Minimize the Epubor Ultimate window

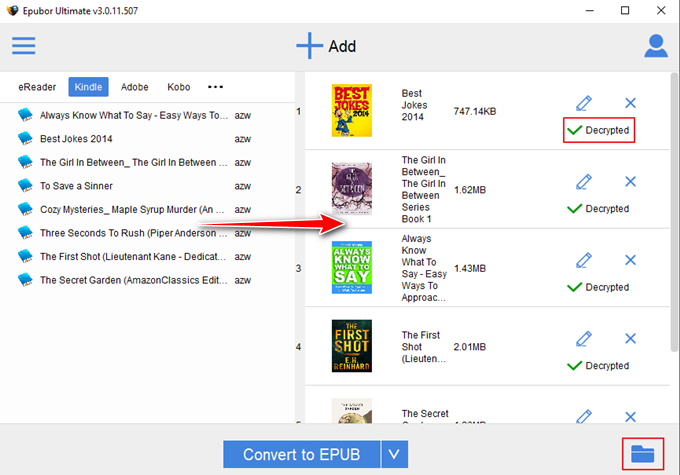coord(589,10)
